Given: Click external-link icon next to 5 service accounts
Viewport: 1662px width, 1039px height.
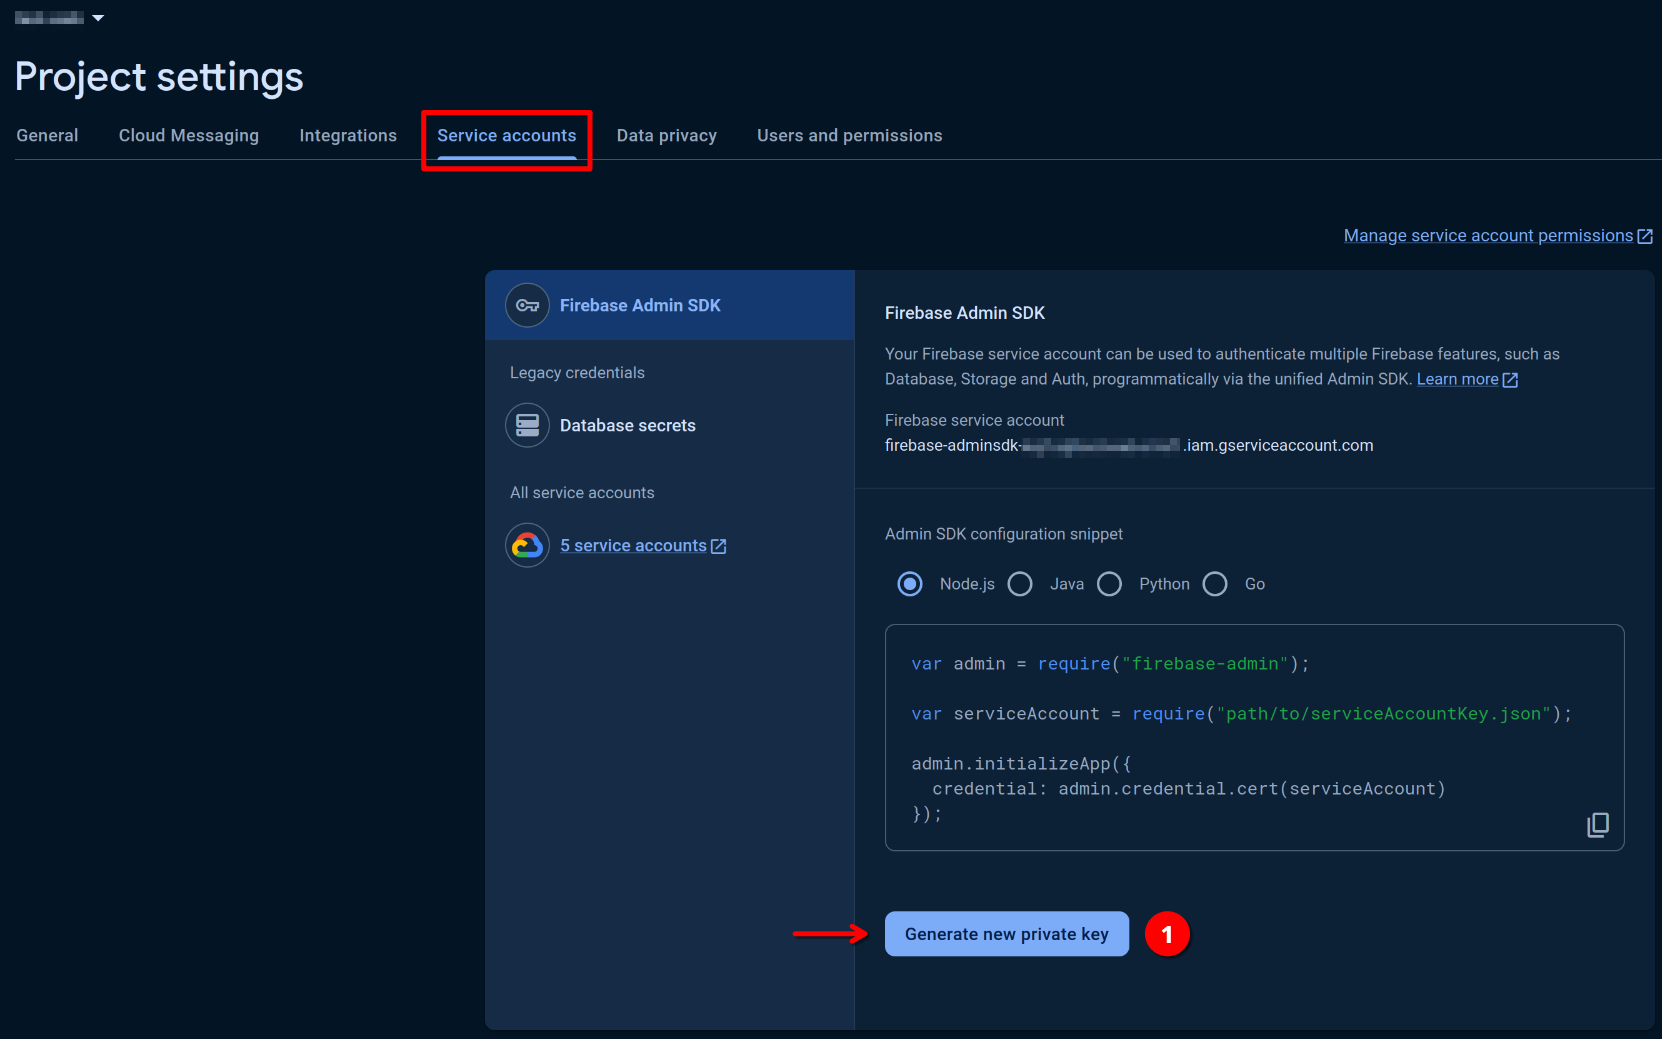Looking at the screenshot, I should click(x=718, y=546).
